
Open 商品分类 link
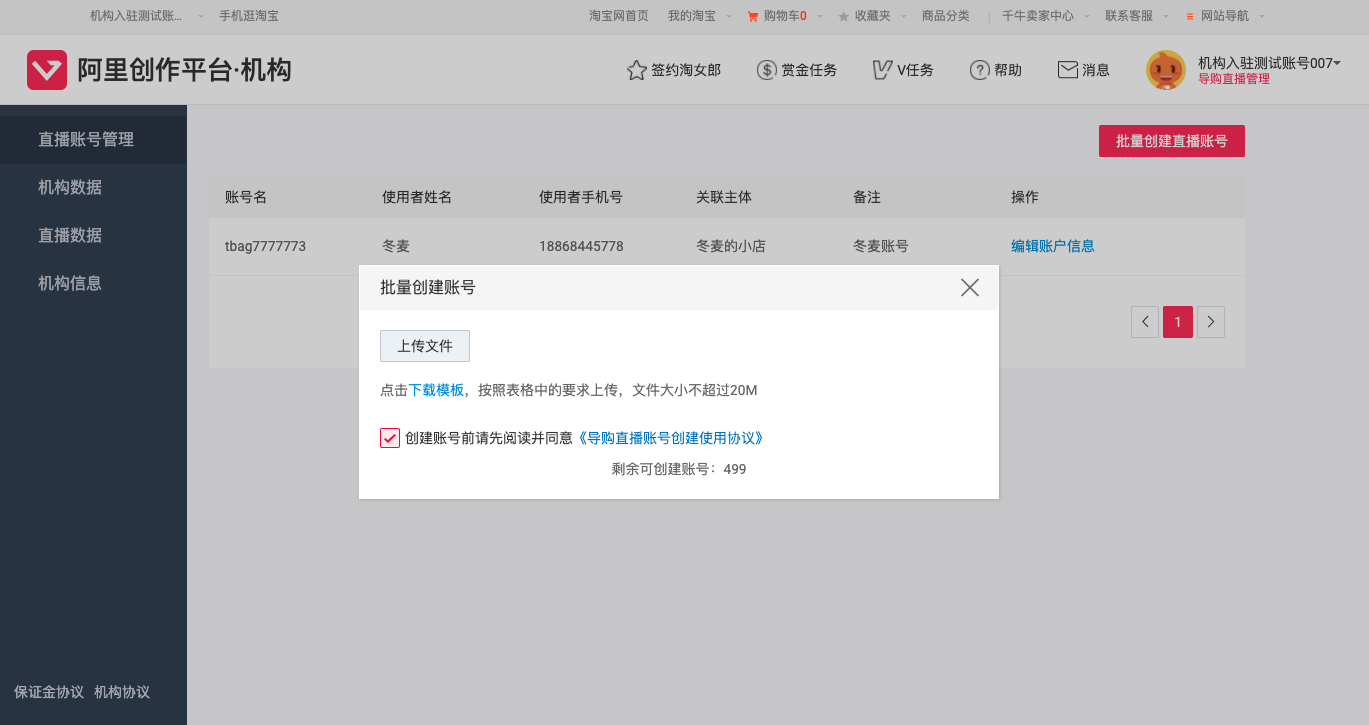click(x=946, y=16)
